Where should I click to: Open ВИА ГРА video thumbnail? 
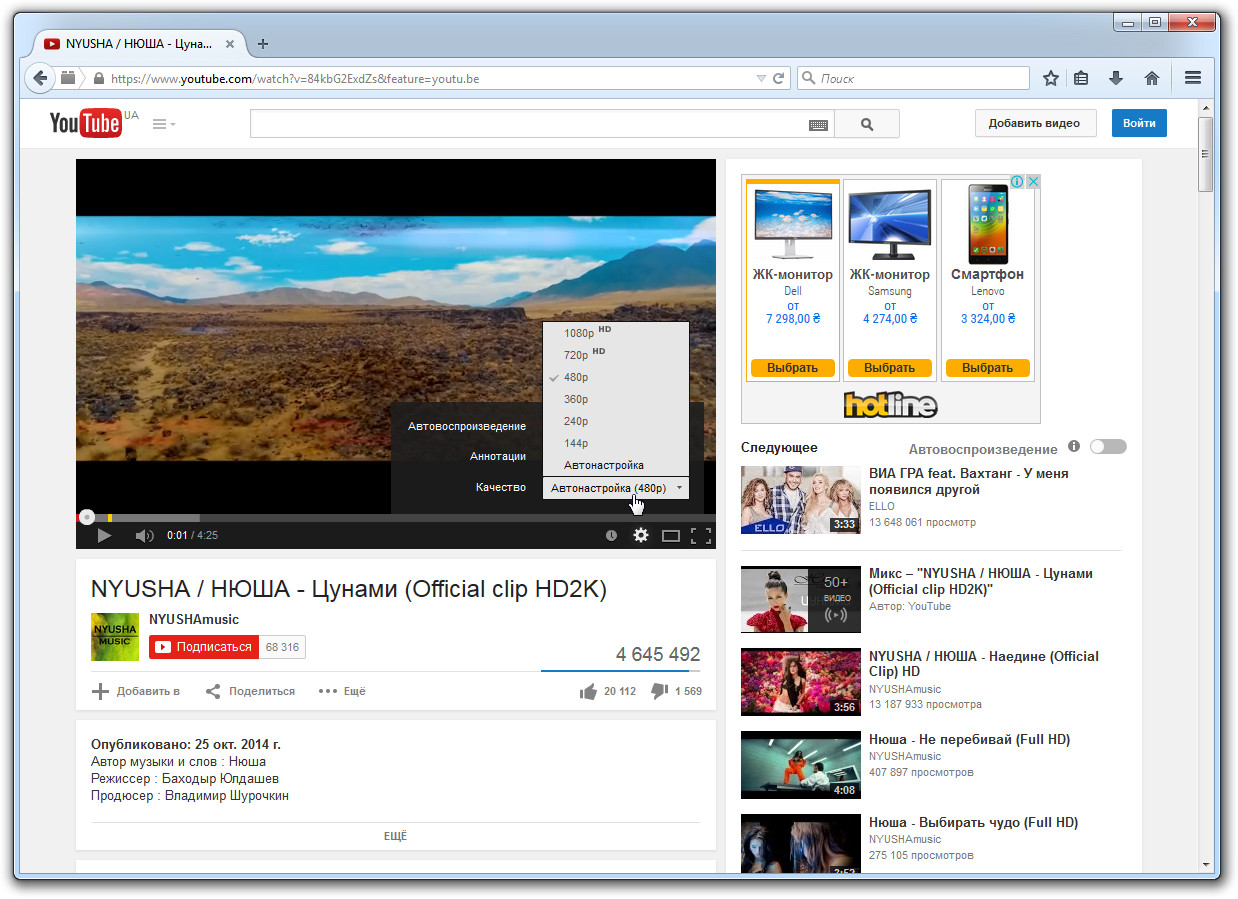pos(801,500)
